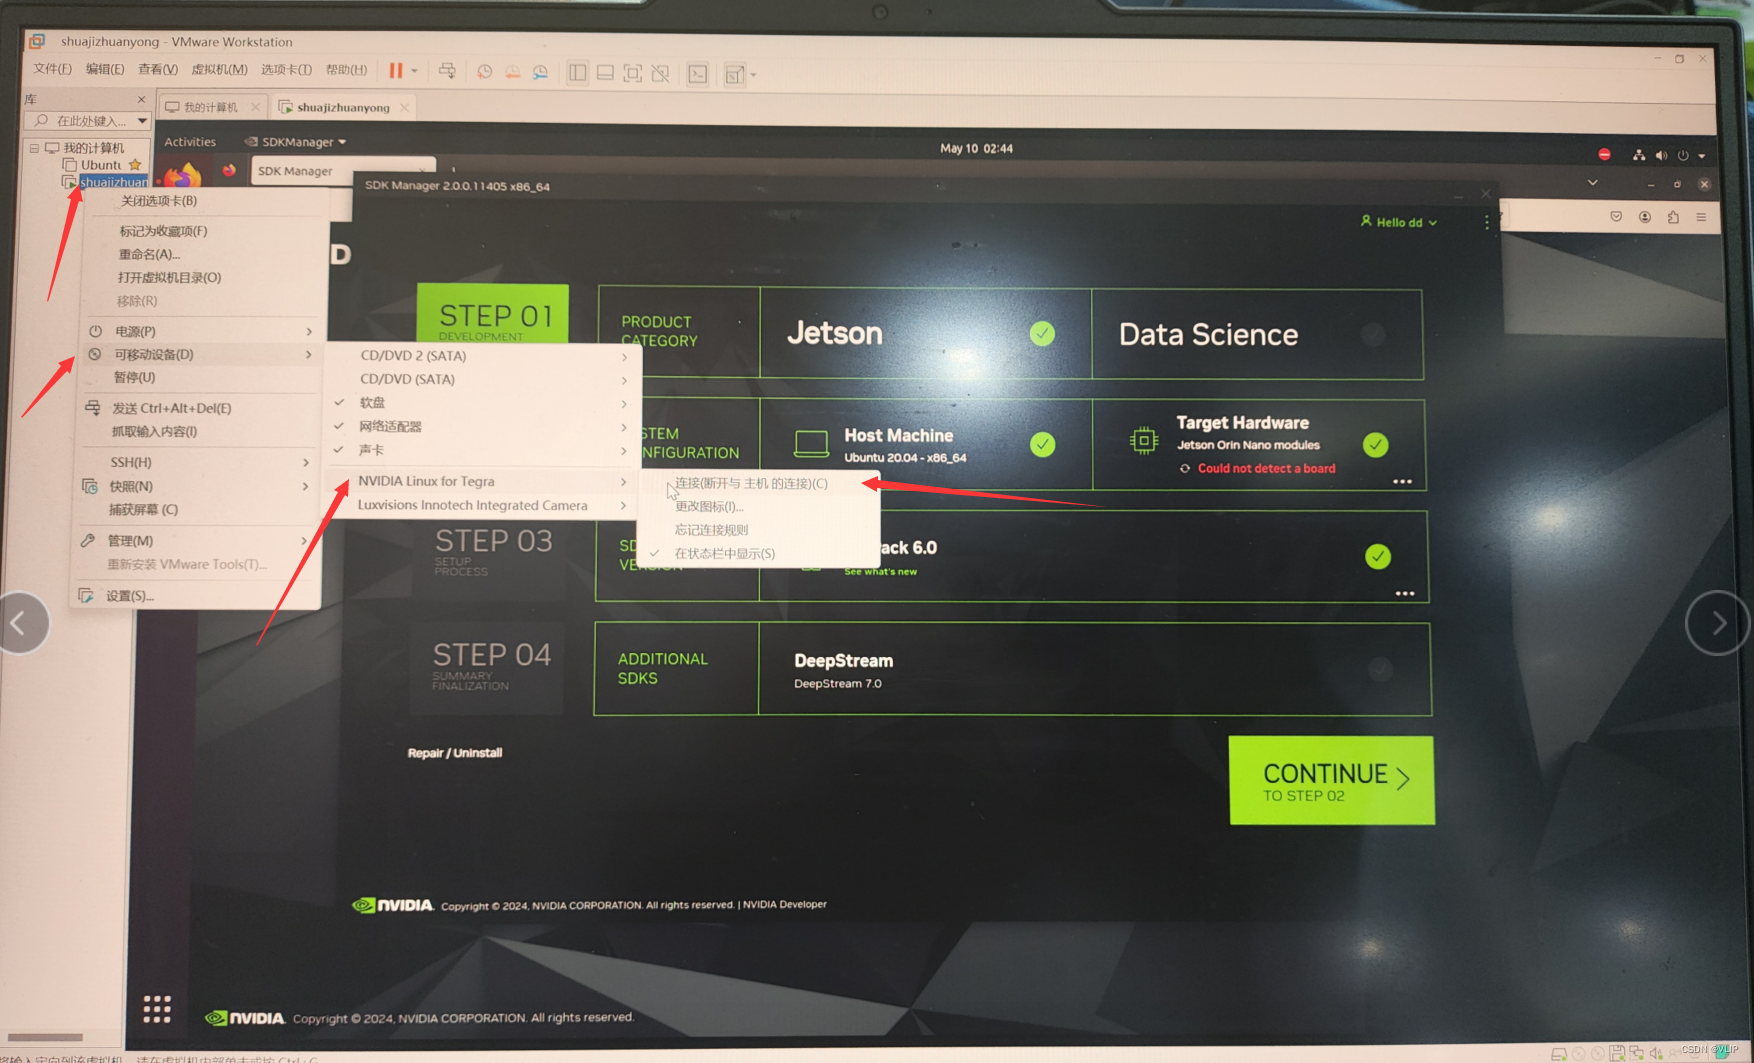Viewport: 1754px width, 1063px height.
Task: Choose 发送 Ctrl+Alt+Del(E) menu entry
Action: click(x=171, y=408)
